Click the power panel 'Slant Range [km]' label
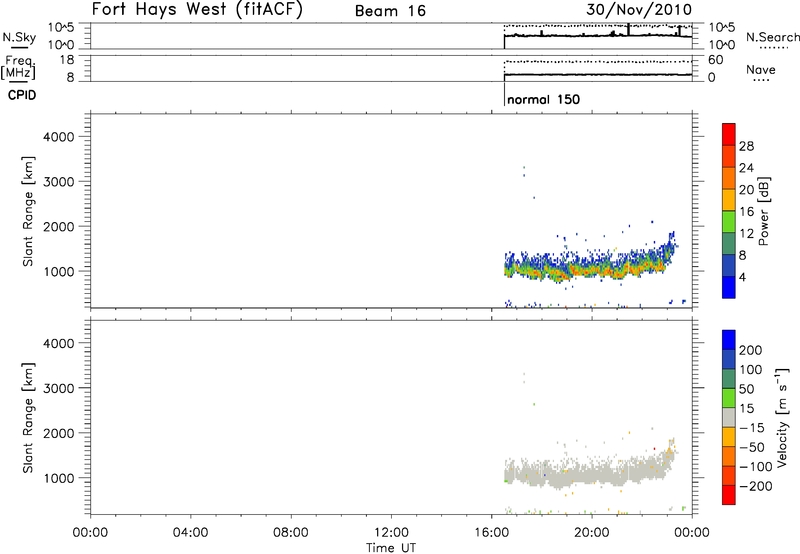The image size is (800, 554). [x=28, y=211]
